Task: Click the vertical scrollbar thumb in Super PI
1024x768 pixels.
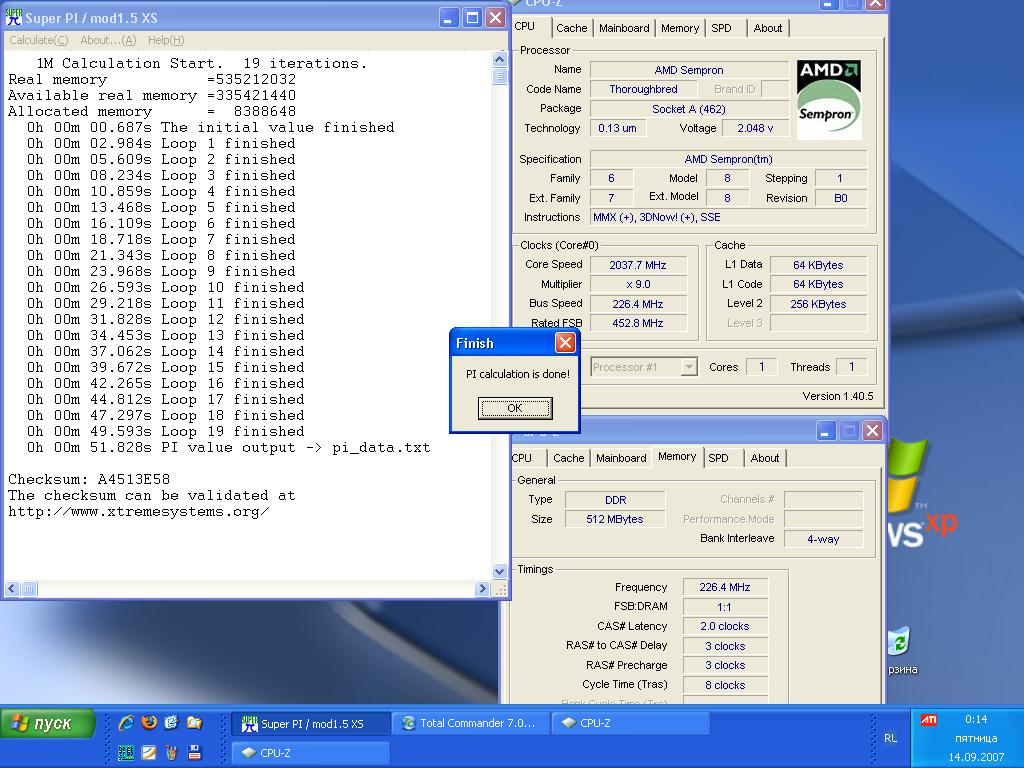Action: pos(500,76)
